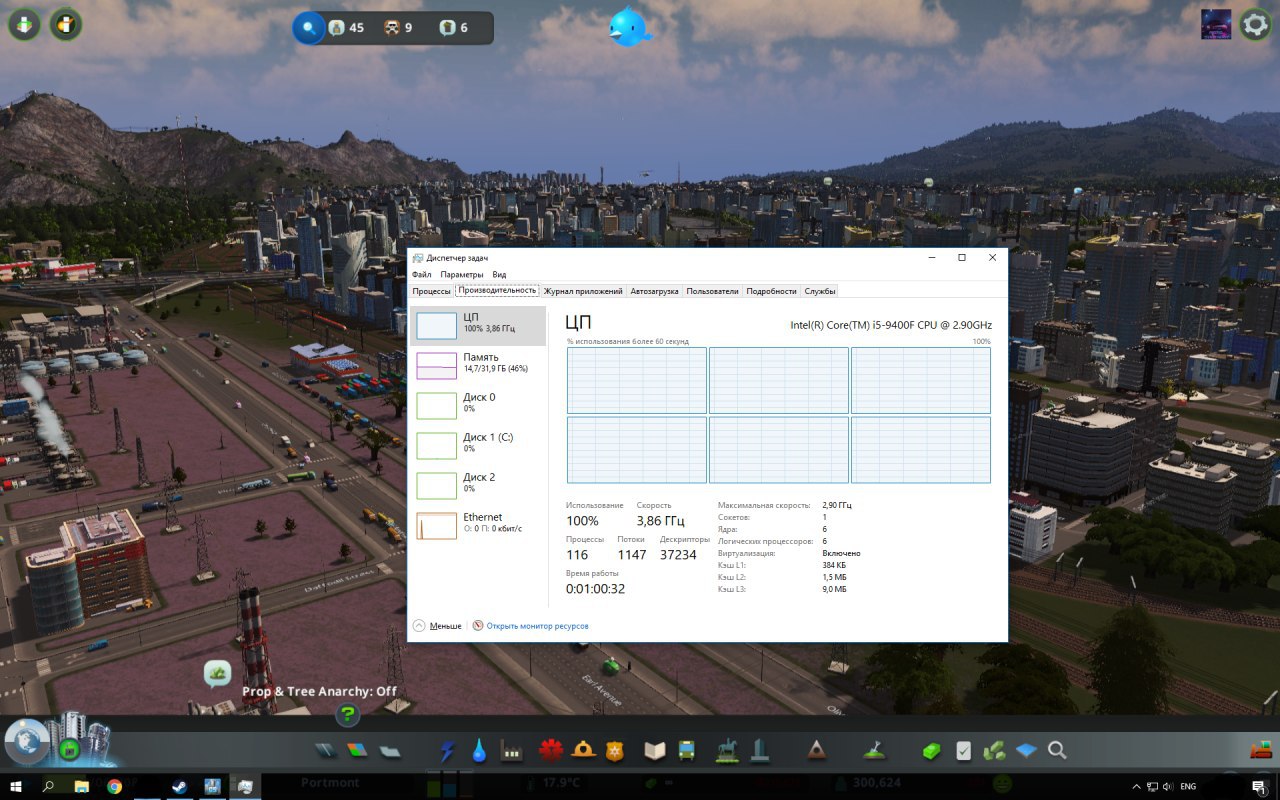Select the ЦП performance entry
Image resolution: width=1280 pixels, height=800 pixels.
pyautogui.click(x=478, y=326)
